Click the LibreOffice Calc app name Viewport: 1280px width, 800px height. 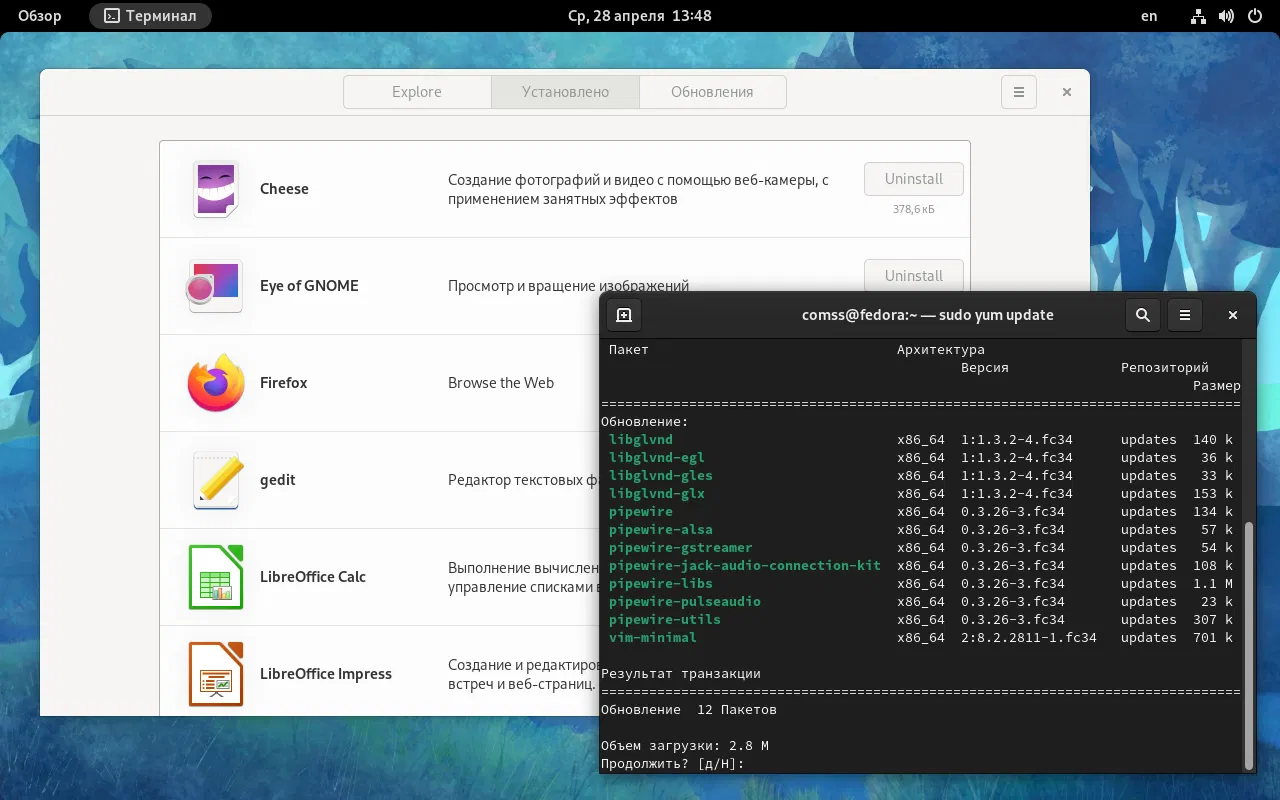point(313,577)
